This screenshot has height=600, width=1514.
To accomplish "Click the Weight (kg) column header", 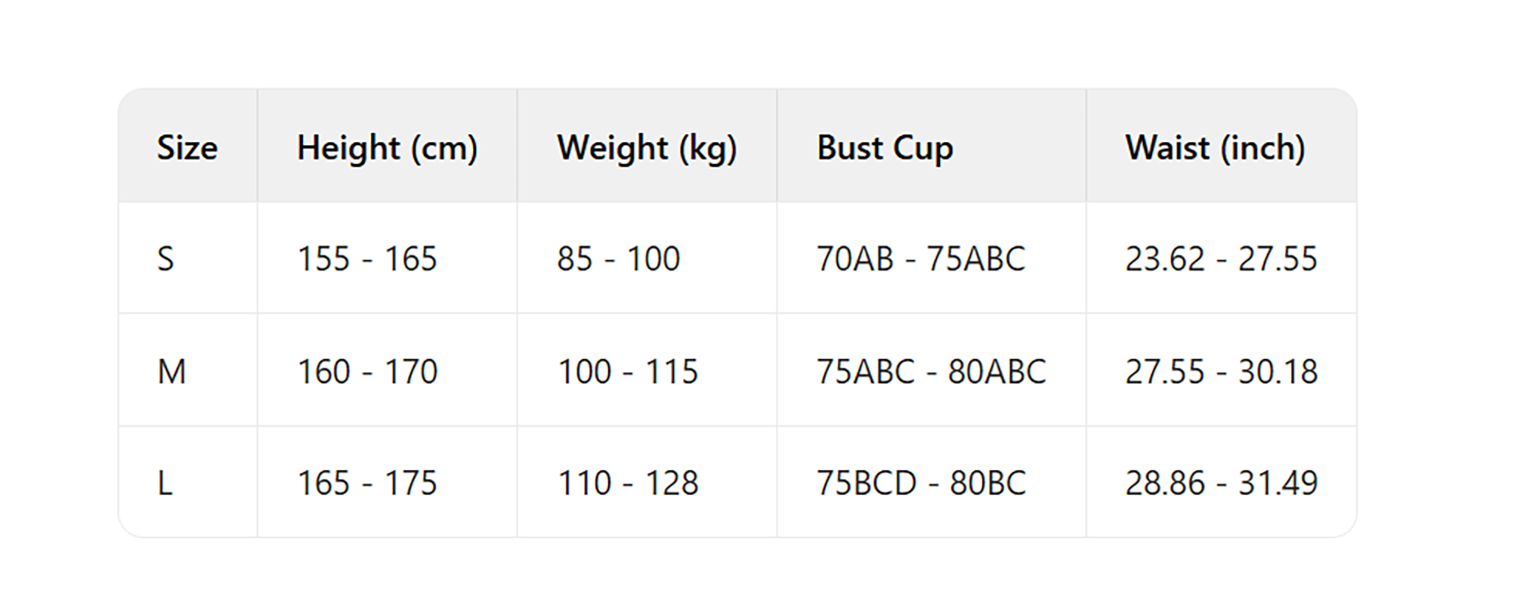I will click(647, 146).
